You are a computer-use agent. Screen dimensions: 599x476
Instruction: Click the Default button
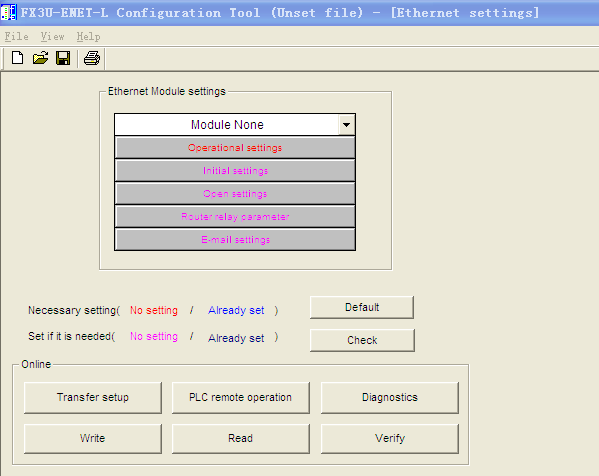(x=362, y=307)
